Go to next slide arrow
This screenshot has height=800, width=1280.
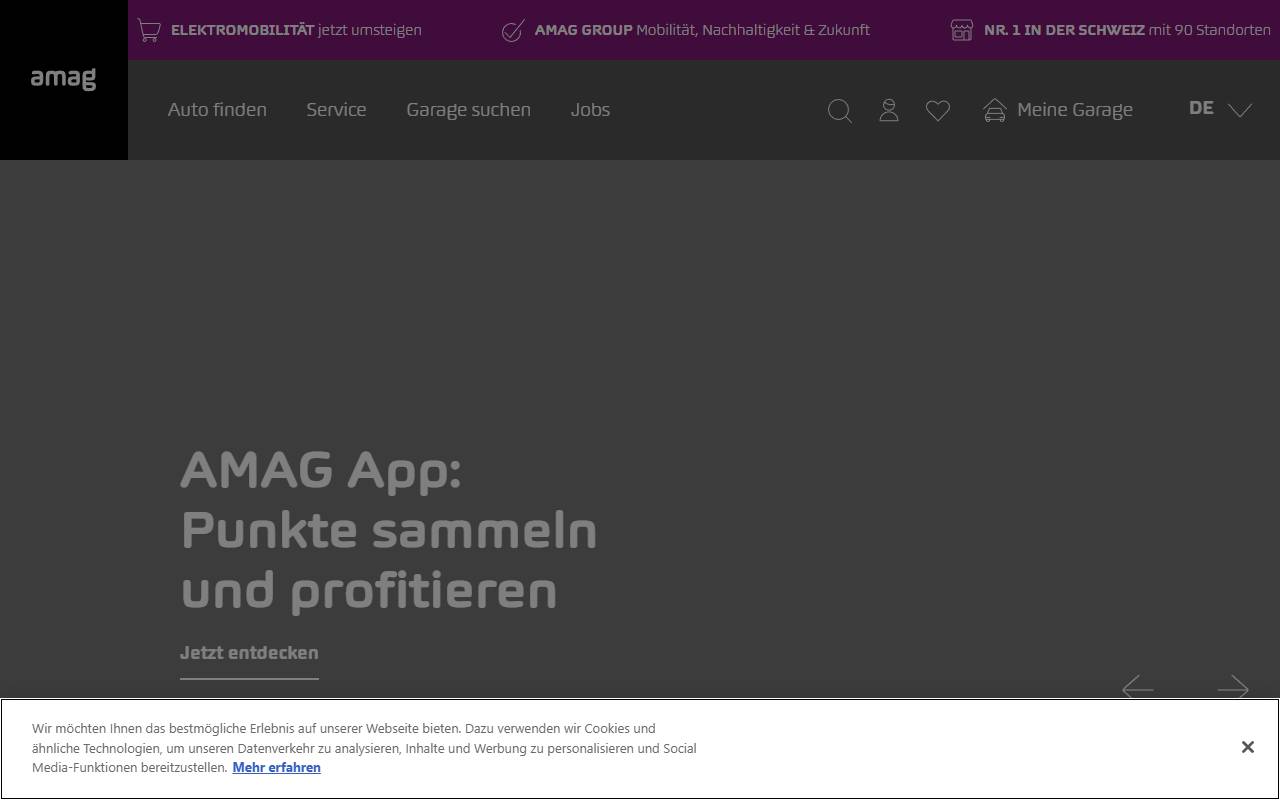click(x=1233, y=688)
